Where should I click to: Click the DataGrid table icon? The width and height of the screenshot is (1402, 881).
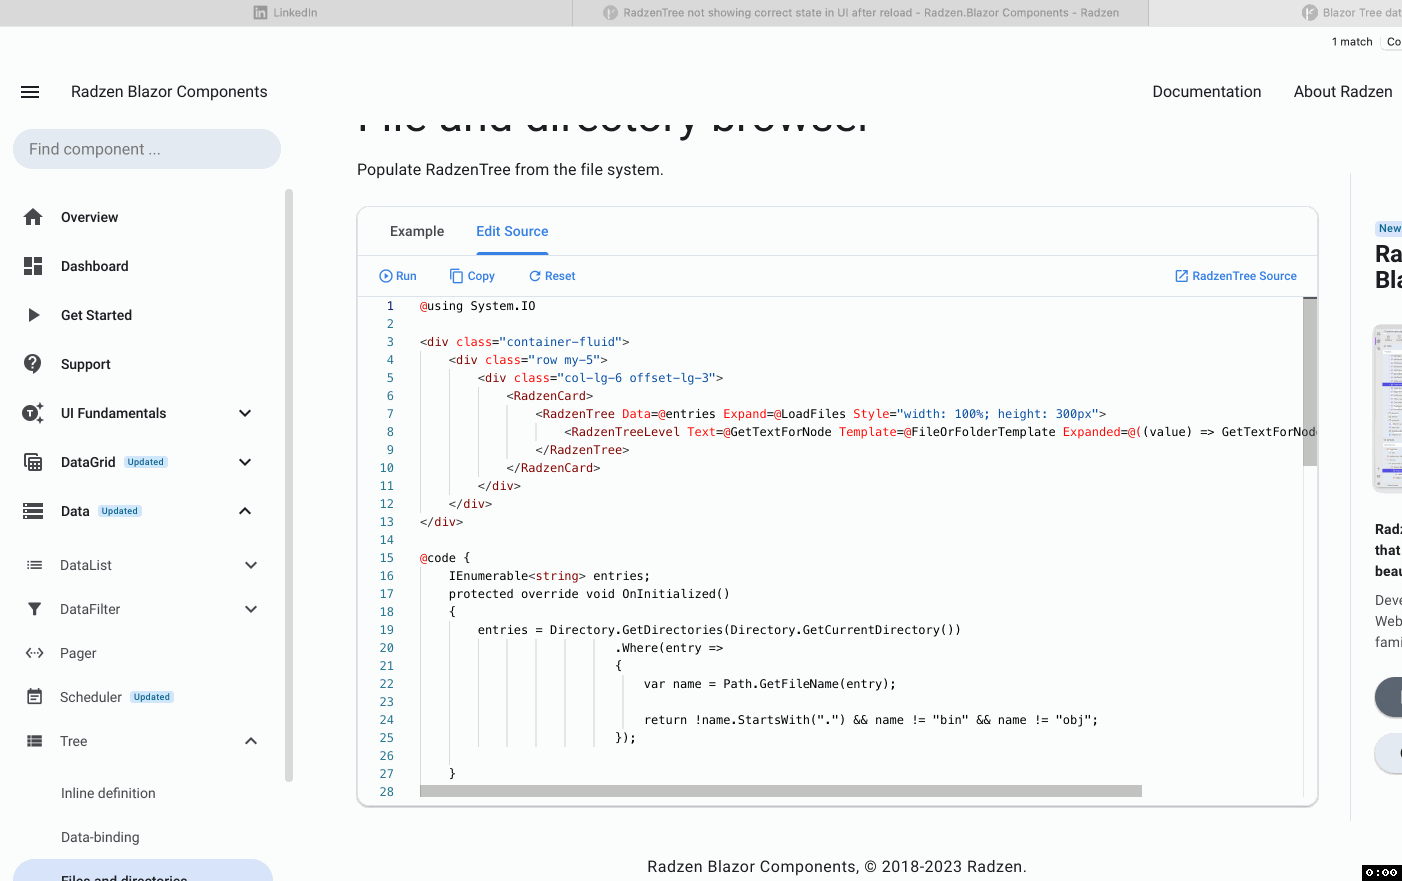[x=33, y=462]
